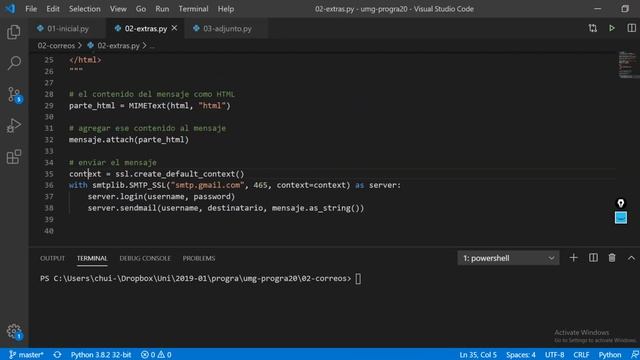Select Python 3.8.2 32-bit interpreter

[101, 355]
